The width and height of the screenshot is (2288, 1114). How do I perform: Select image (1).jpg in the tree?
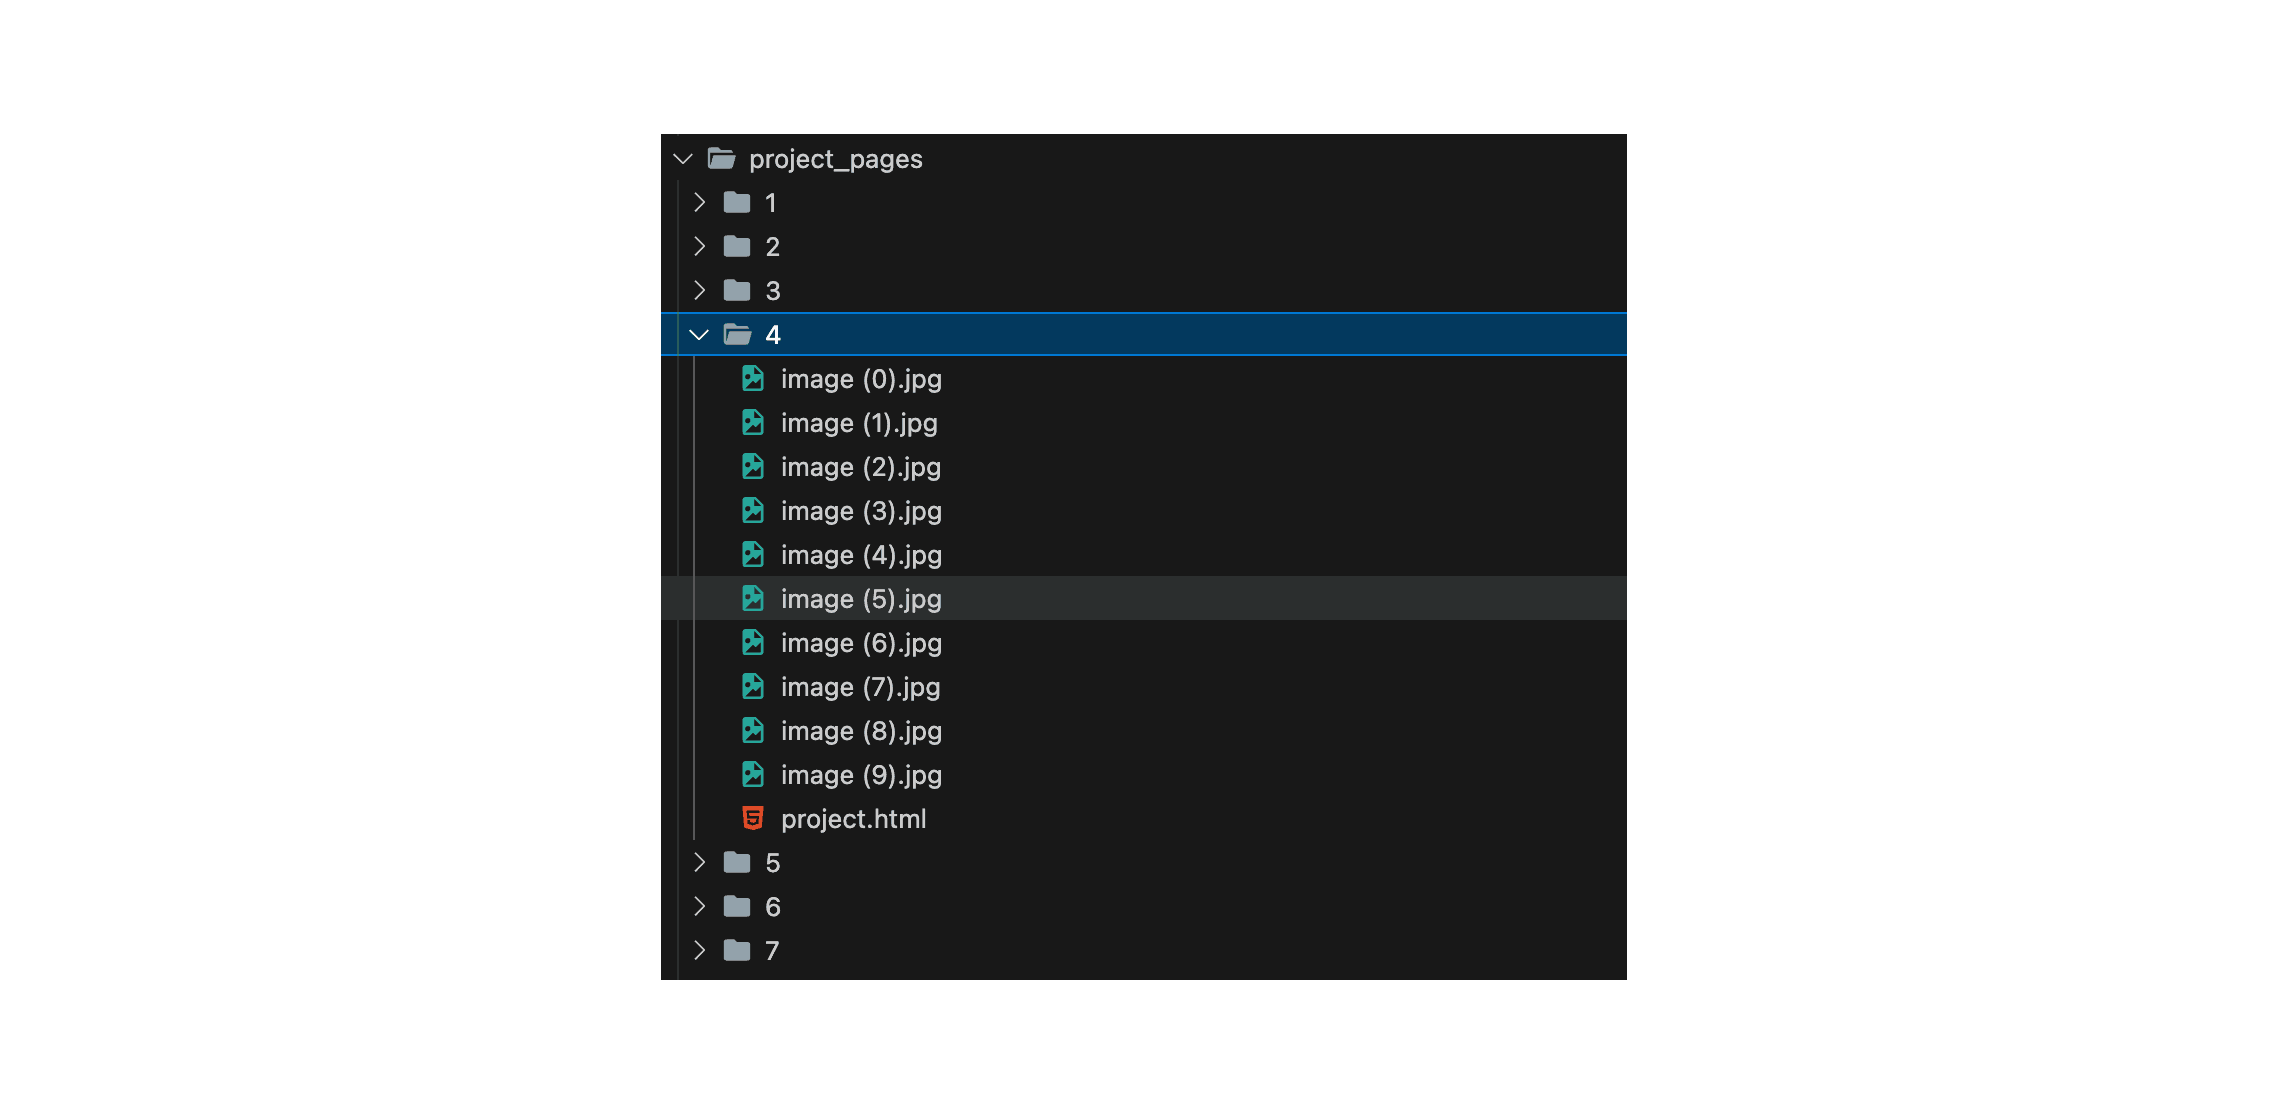[x=859, y=423]
